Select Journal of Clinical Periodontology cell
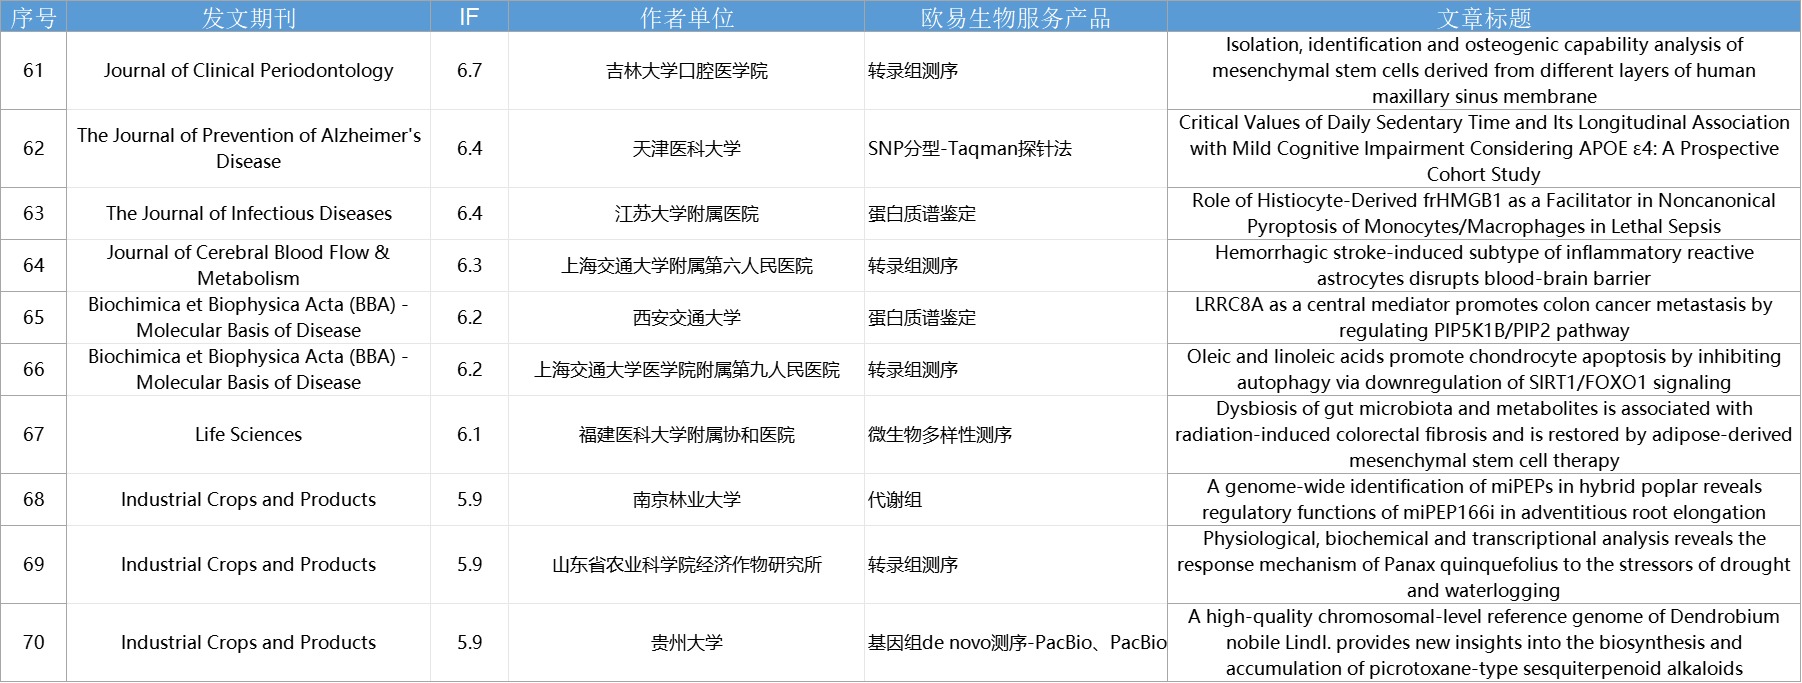 pyautogui.click(x=248, y=71)
